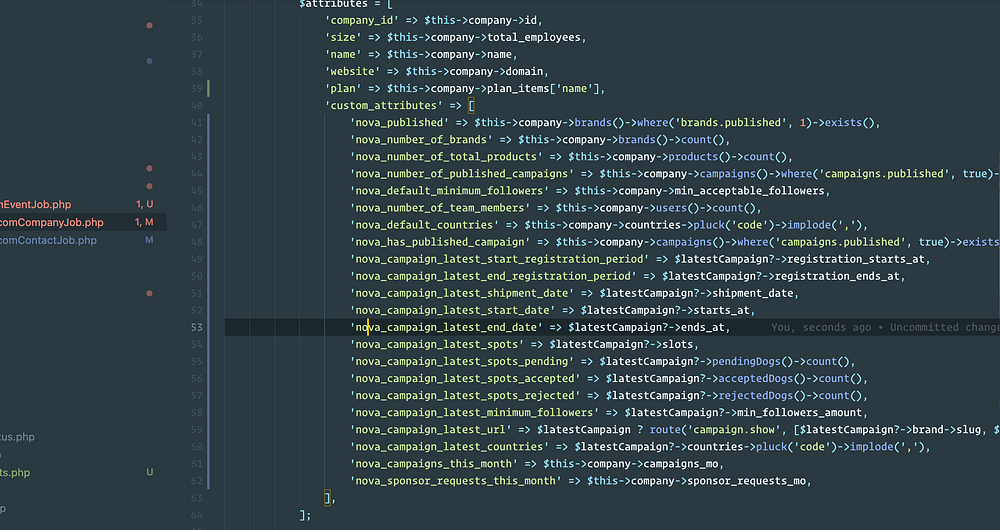Click ends_at property on line 53
The width and height of the screenshot is (1000, 530).
click(703, 327)
